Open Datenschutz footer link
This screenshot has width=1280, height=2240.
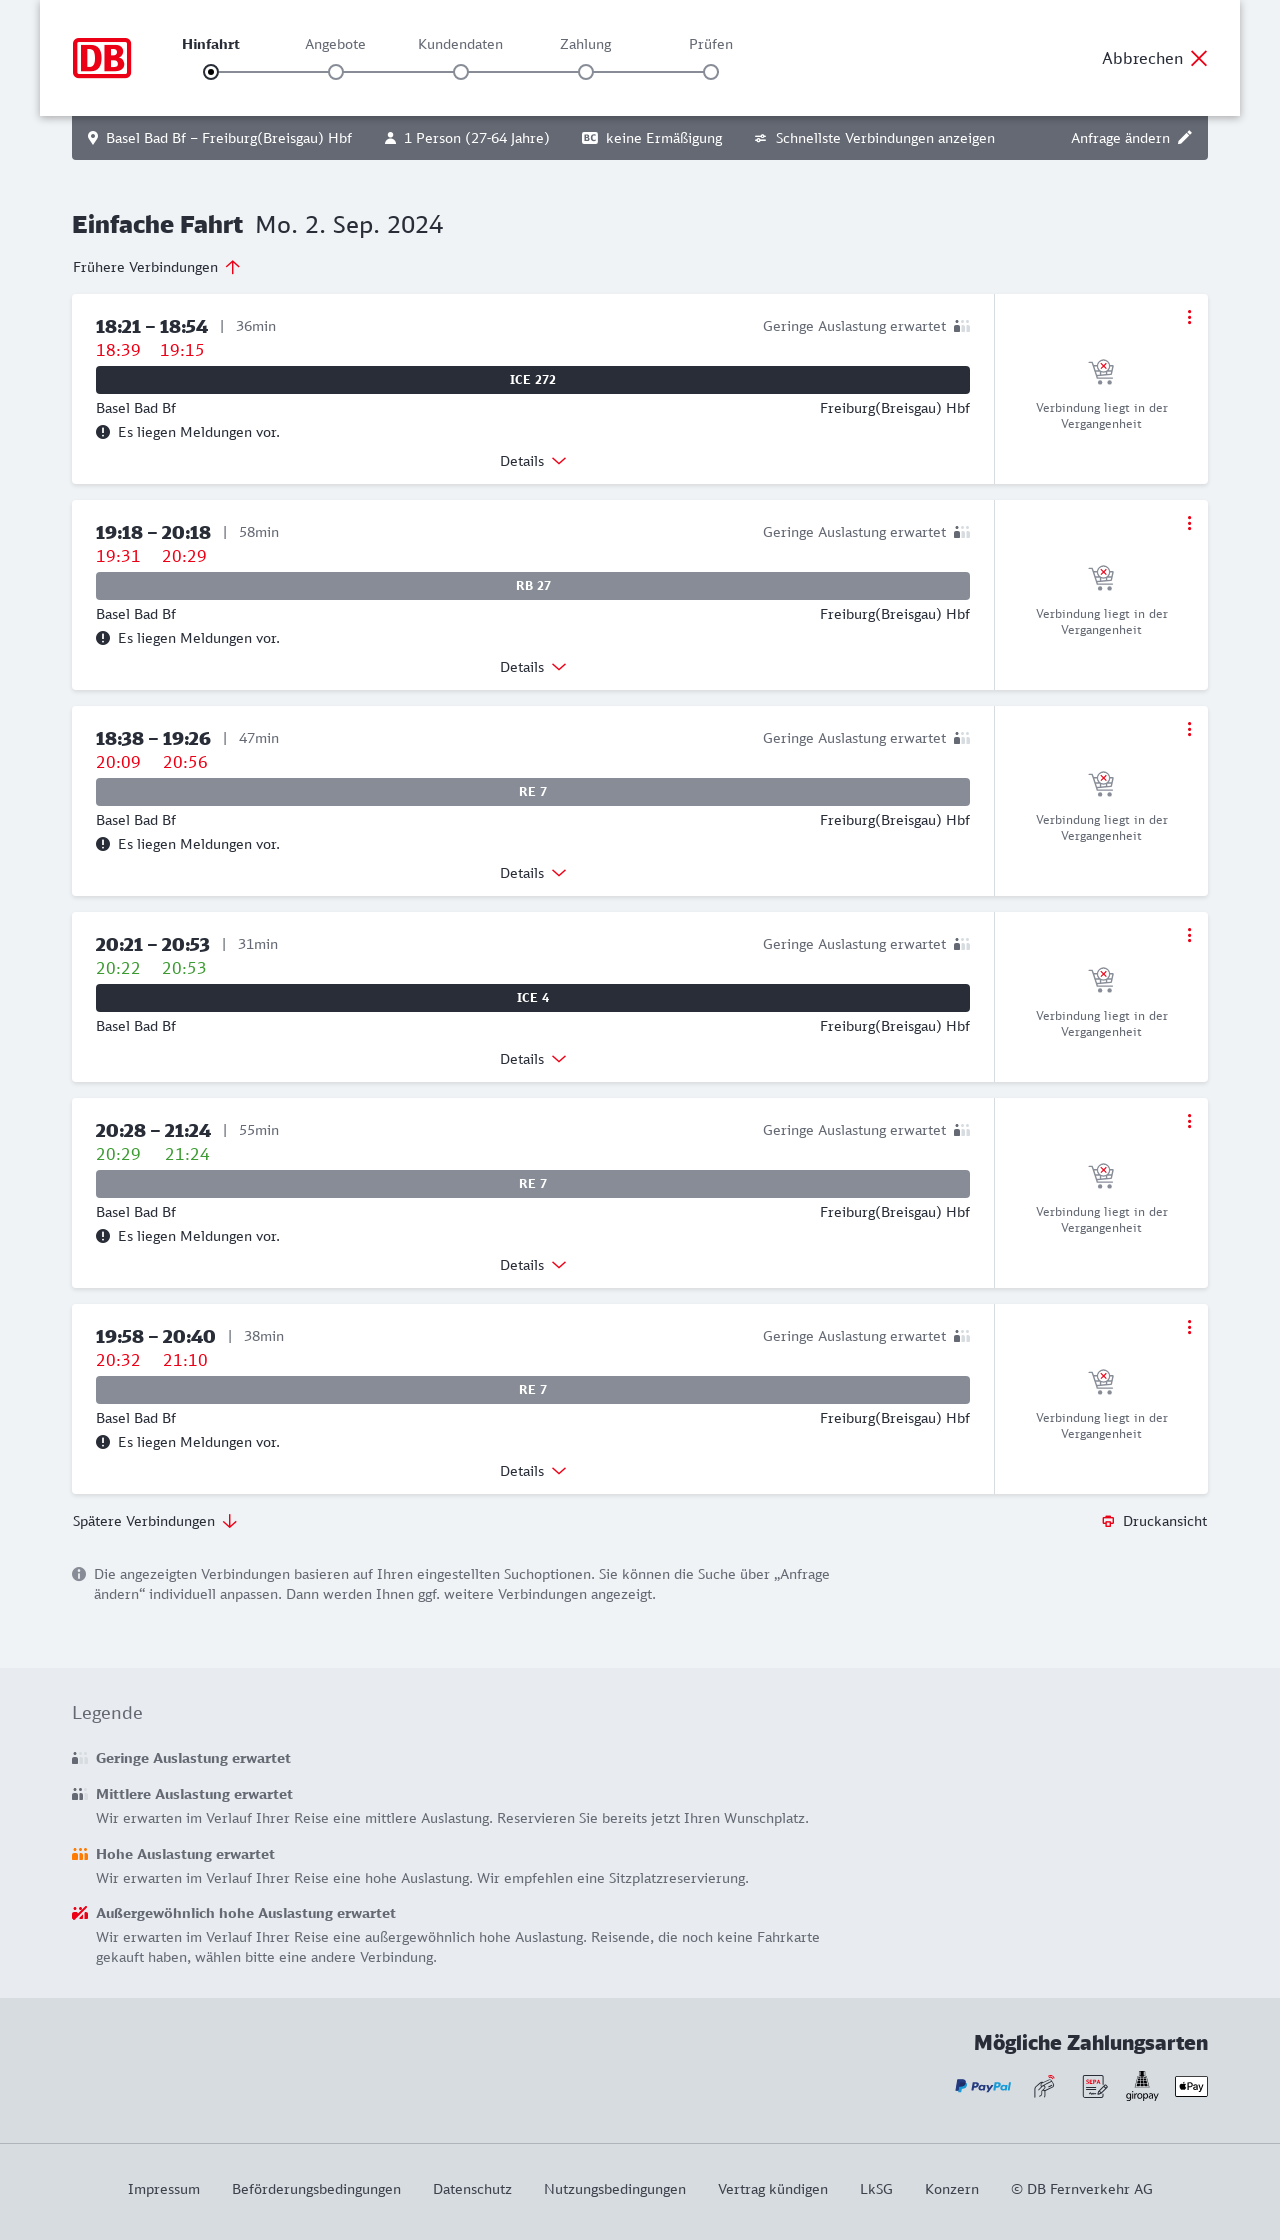(472, 2189)
